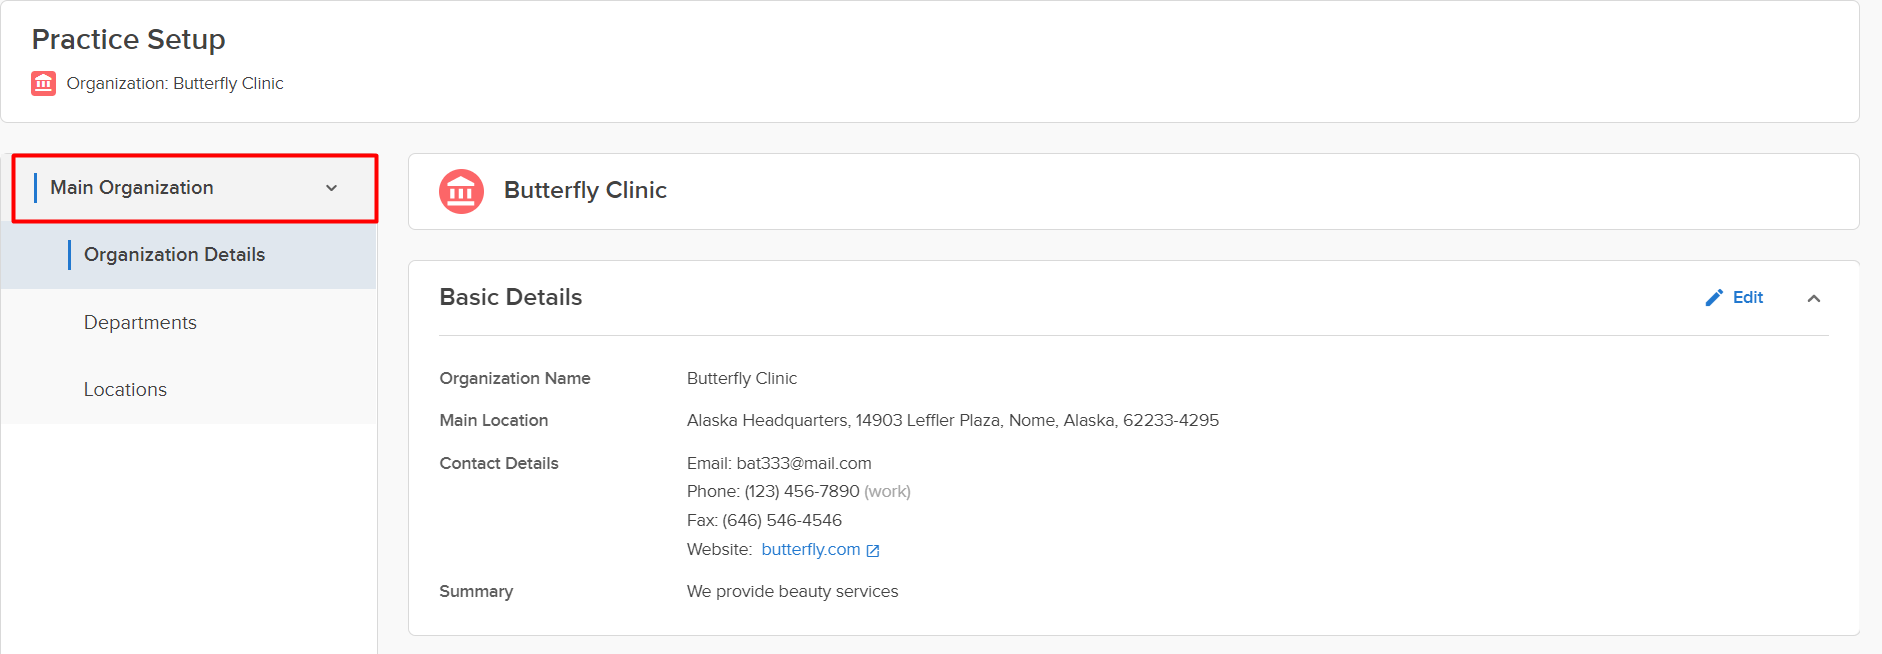This screenshot has height=654, width=1882.
Task: Click the email bat333@mail.com text
Action: 804,463
